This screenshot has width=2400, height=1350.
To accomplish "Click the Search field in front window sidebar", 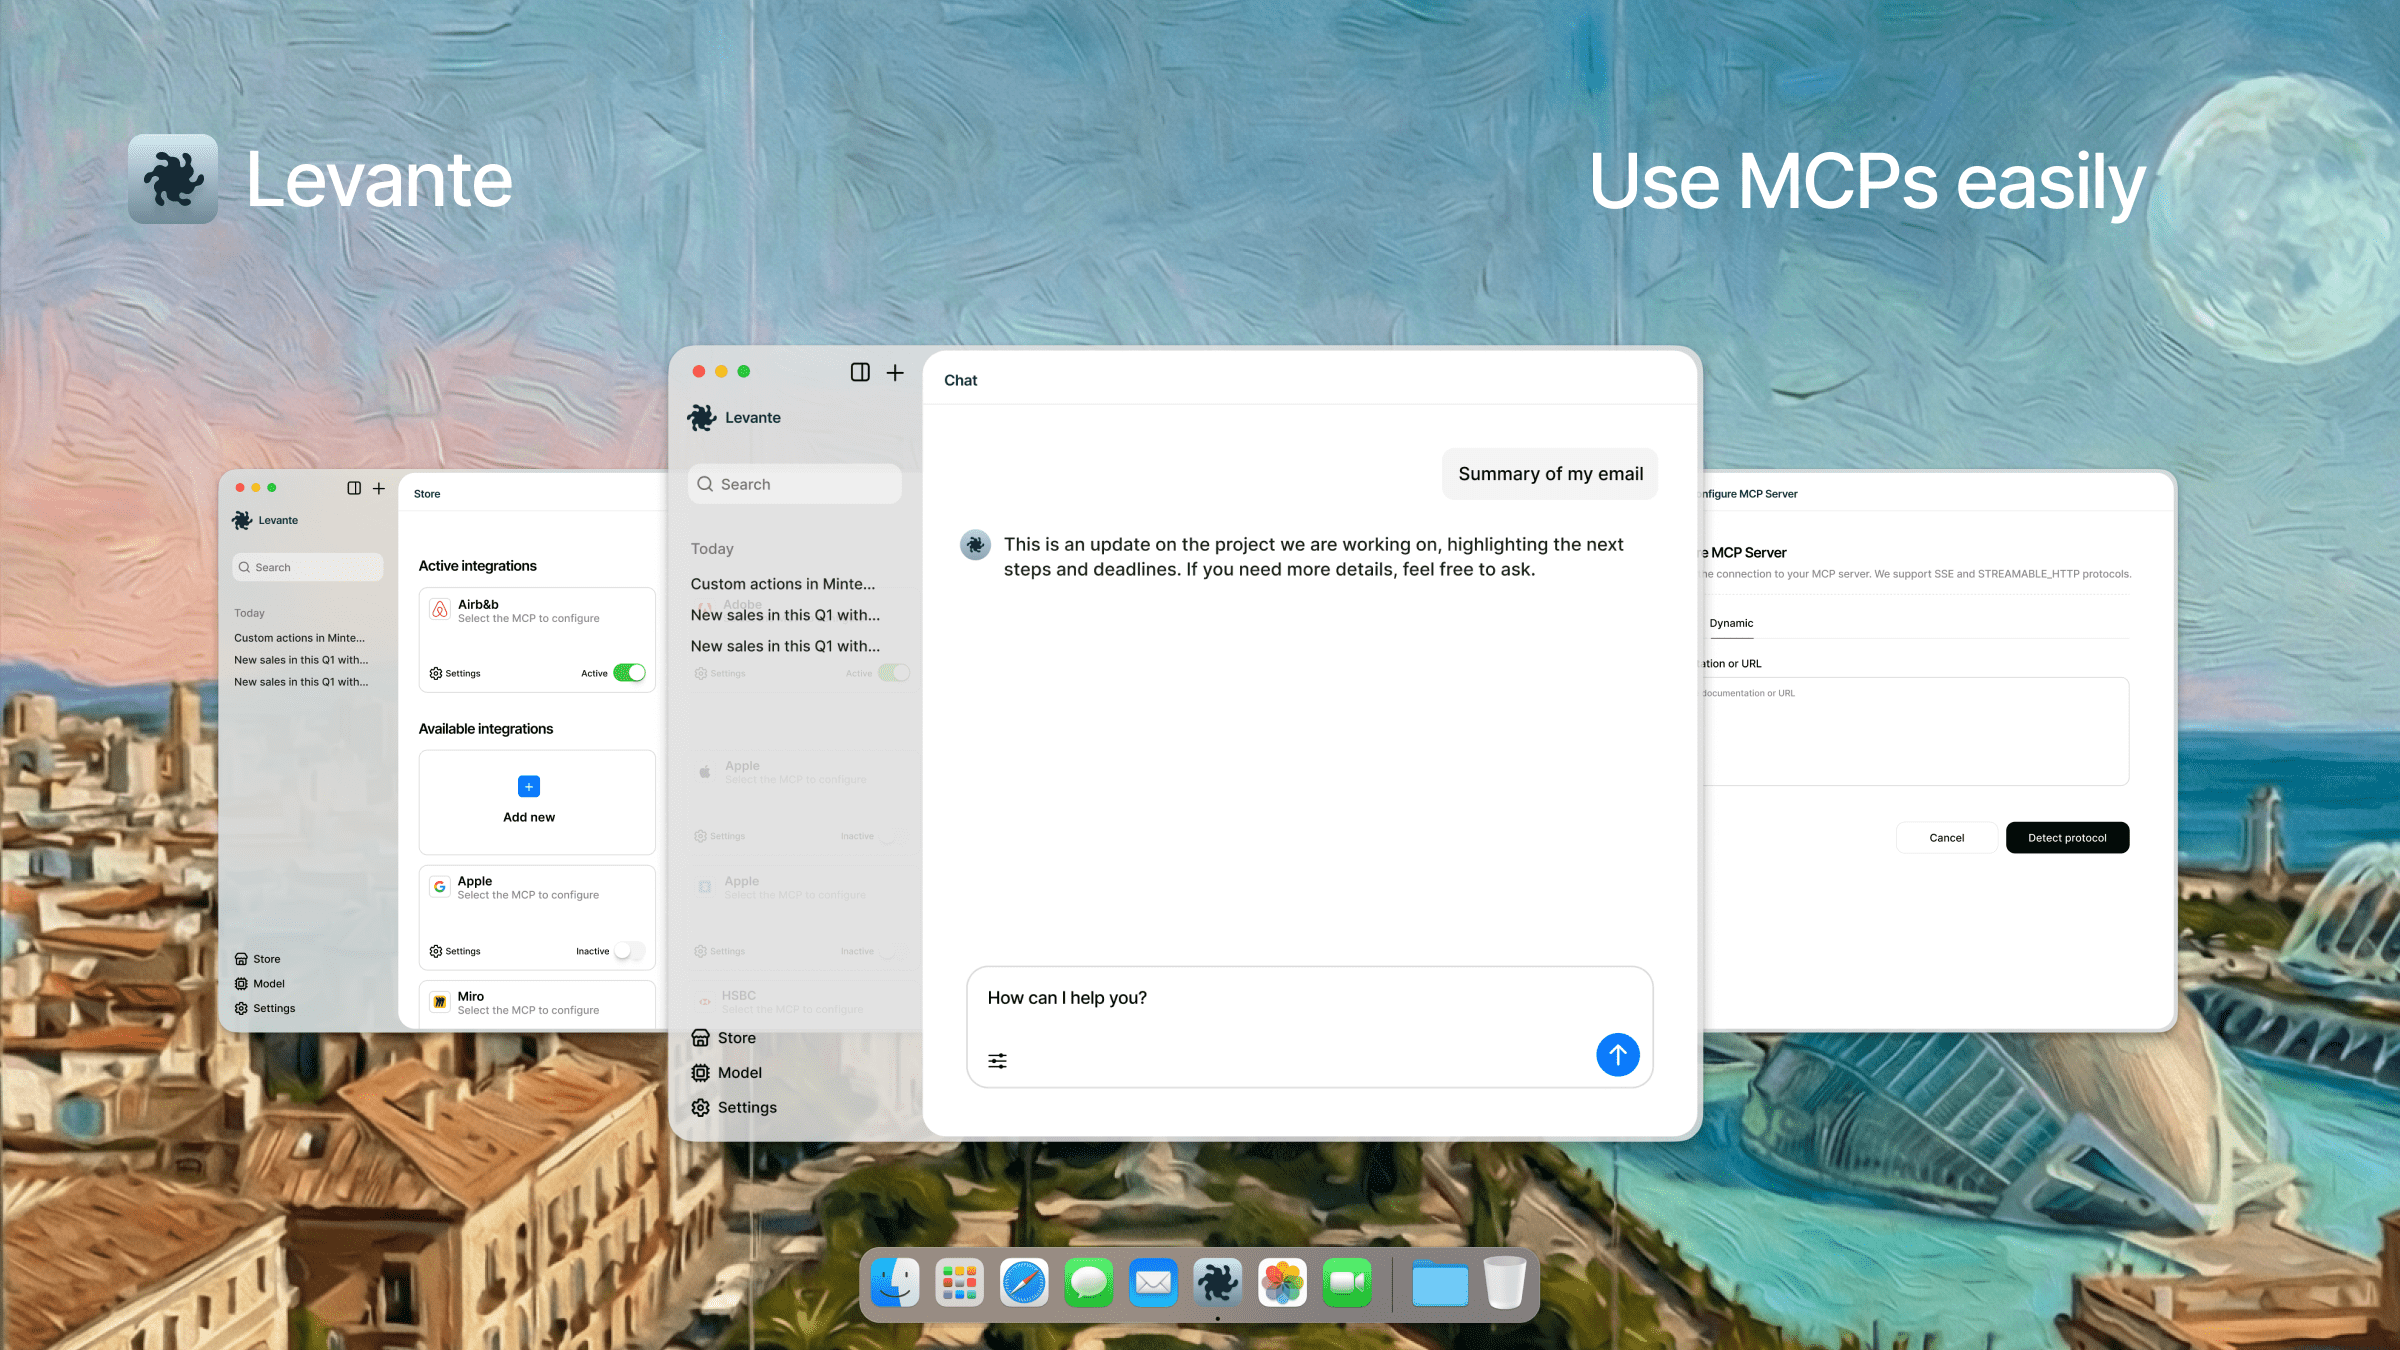I will click(795, 484).
